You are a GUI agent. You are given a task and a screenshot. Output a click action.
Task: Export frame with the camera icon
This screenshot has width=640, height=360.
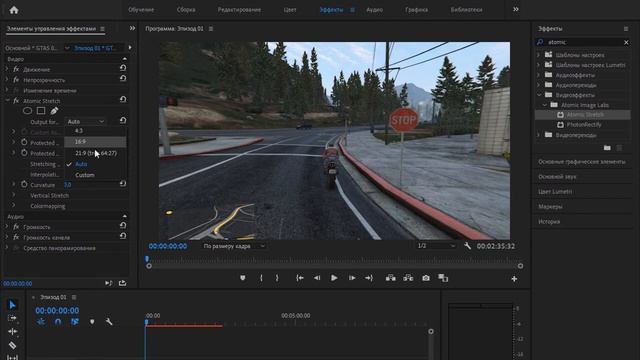(426, 278)
